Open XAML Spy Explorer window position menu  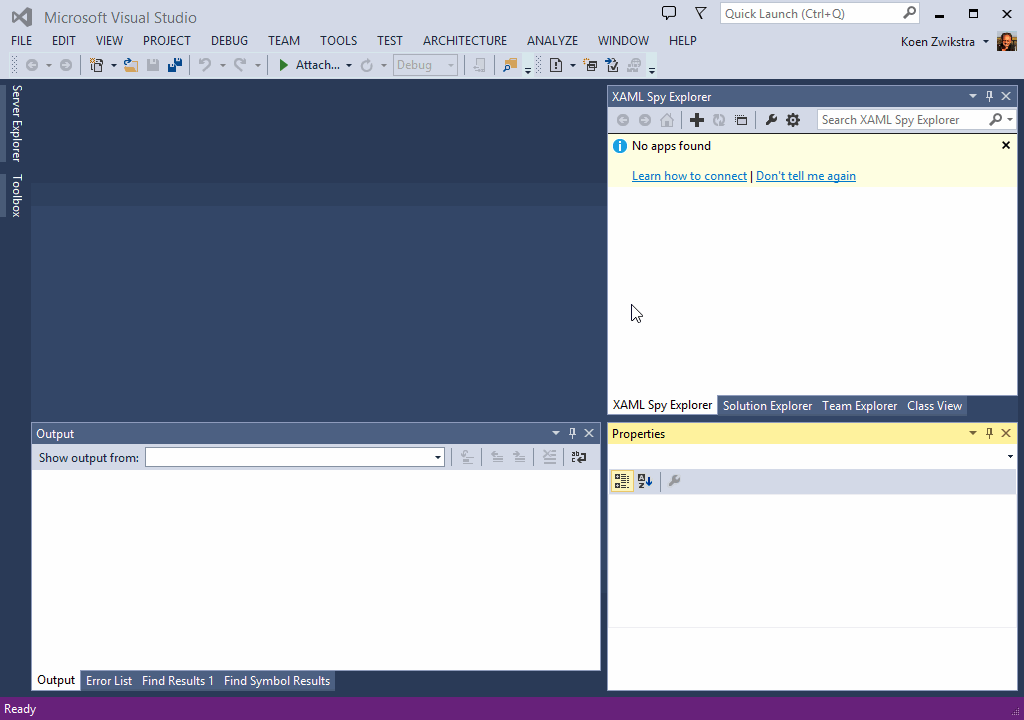tap(972, 96)
